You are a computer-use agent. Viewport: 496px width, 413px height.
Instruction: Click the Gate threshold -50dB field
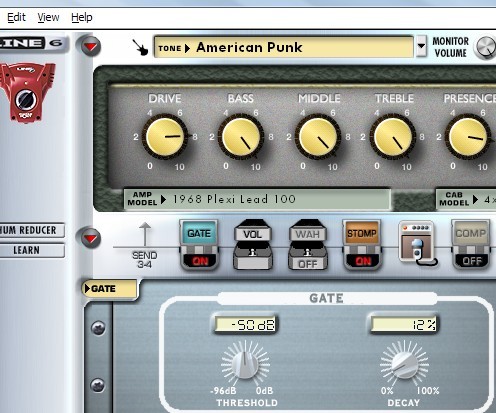tap(245, 324)
